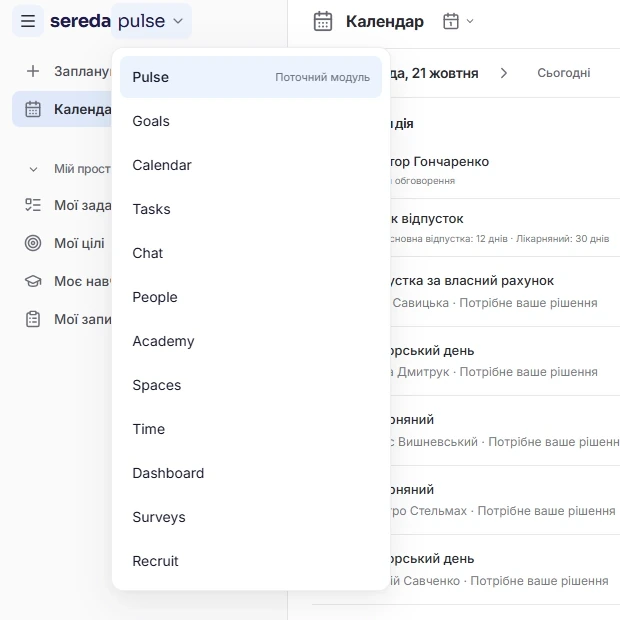Collapse the Мій простір section chevron
The width and height of the screenshot is (620, 620).
point(34,170)
